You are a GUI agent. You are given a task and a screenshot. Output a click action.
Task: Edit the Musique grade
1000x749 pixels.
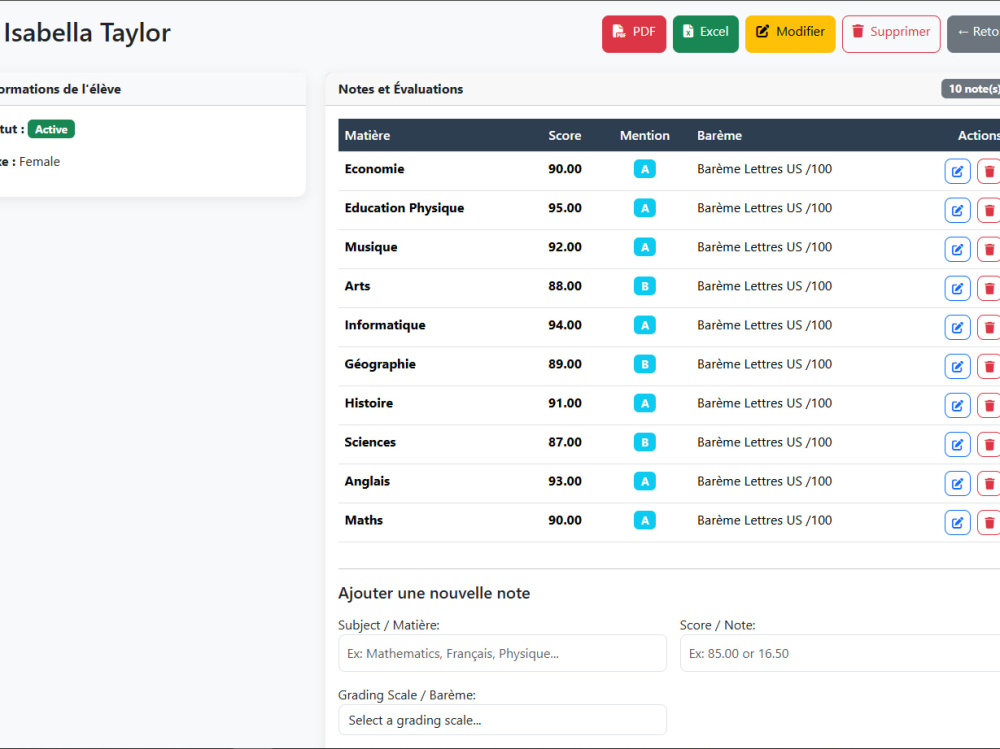[957, 249]
